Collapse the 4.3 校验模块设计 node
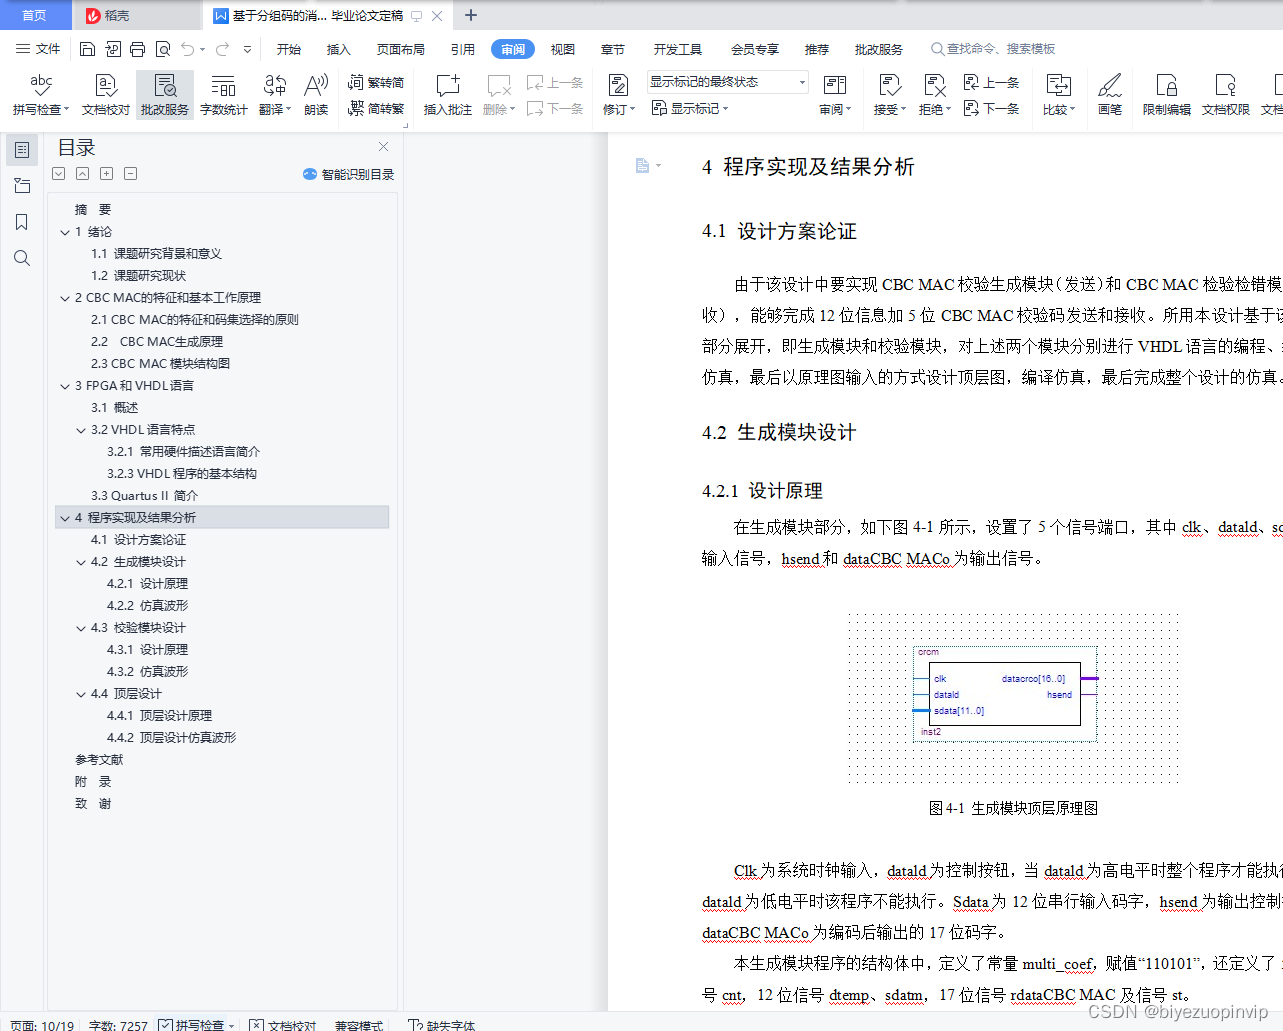1283x1031 pixels. 81,628
